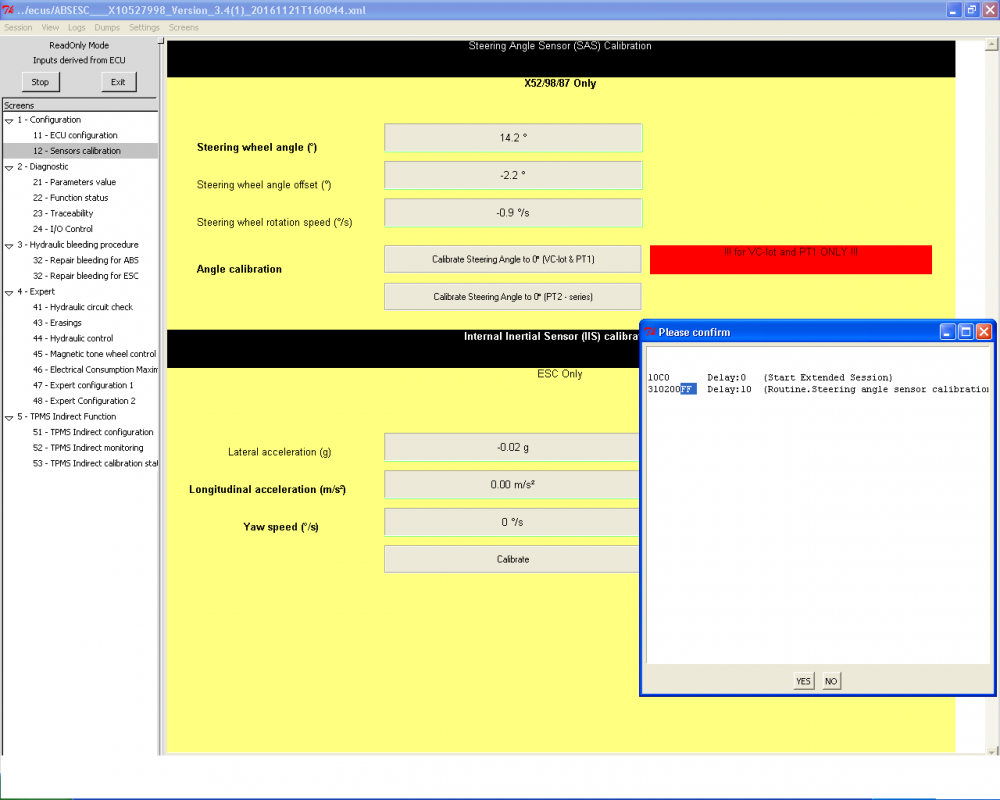Open 24 - I/O Control screen
1000x800 pixels.
(x=62, y=229)
